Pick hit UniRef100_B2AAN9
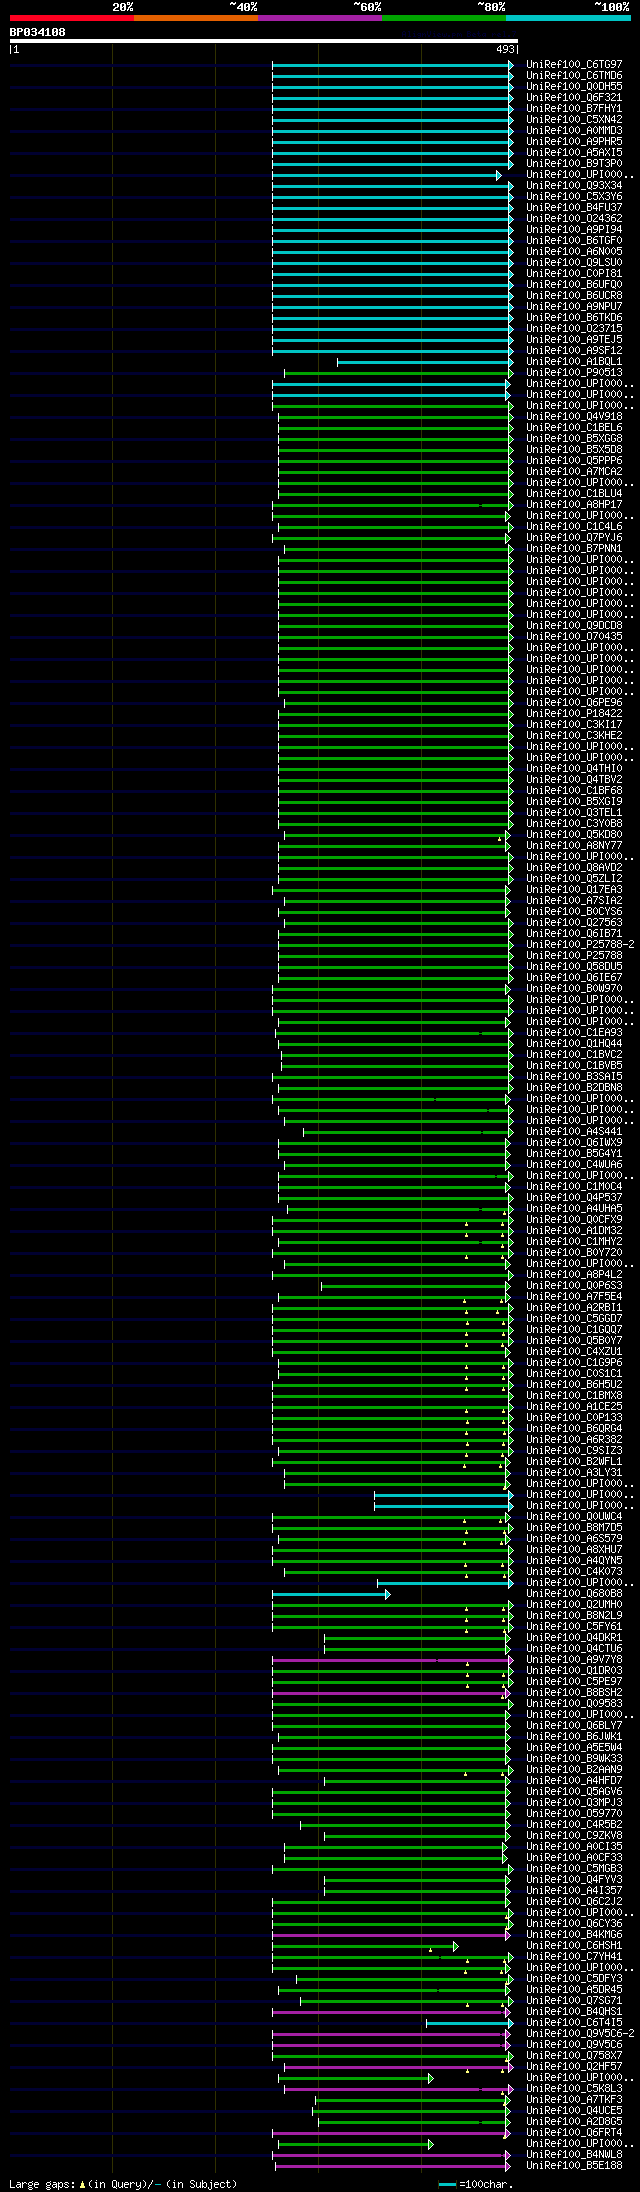This screenshot has height=2192, width=640. click(x=574, y=1770)
